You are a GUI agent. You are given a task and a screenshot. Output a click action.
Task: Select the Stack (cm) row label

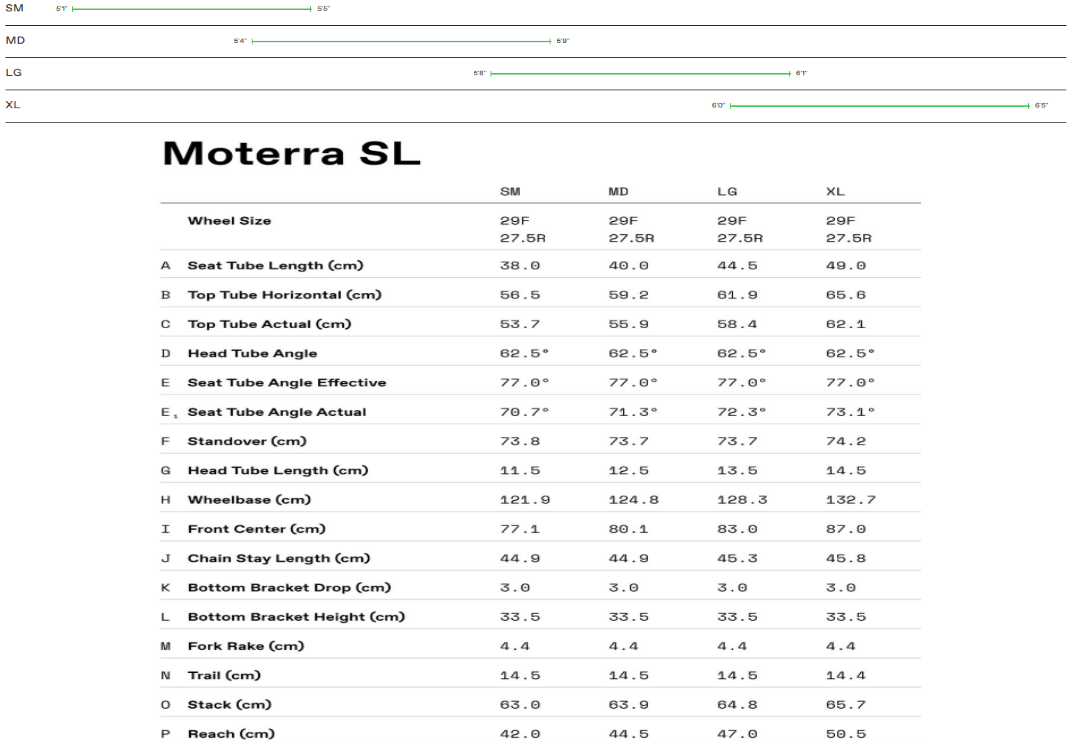pos(229,705)
